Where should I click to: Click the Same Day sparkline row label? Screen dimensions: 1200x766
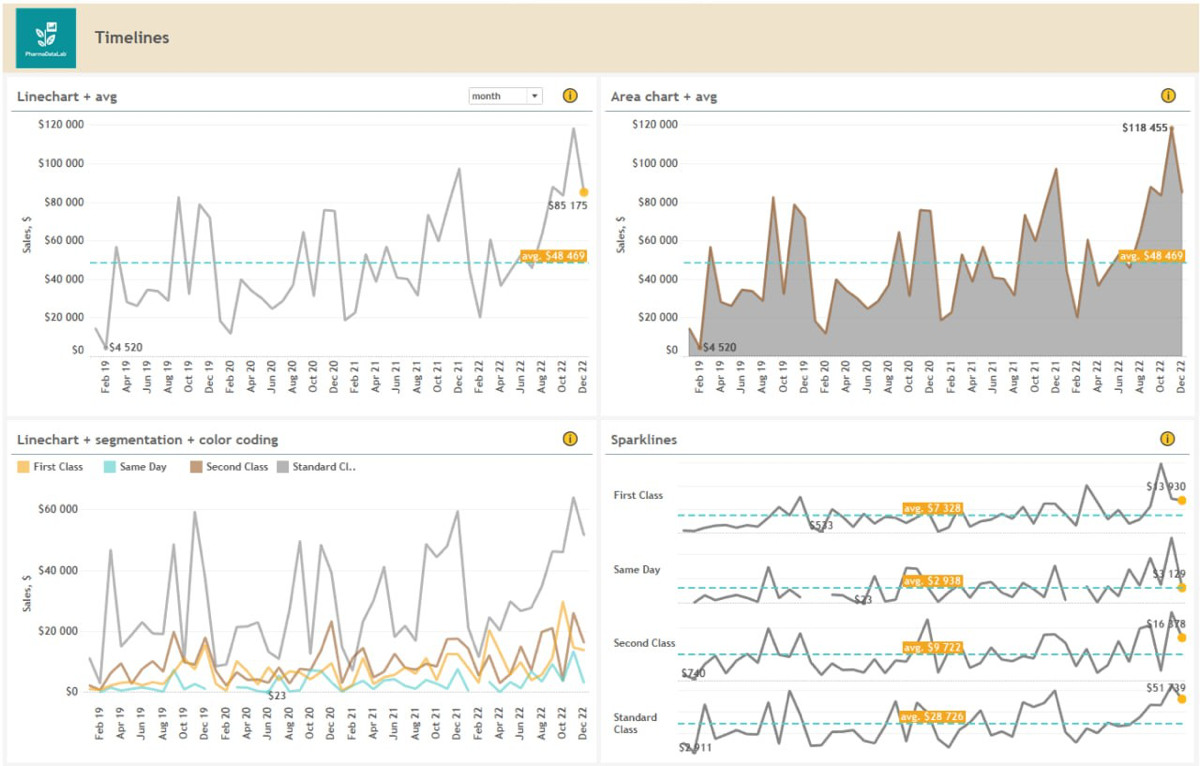(637, 570)
